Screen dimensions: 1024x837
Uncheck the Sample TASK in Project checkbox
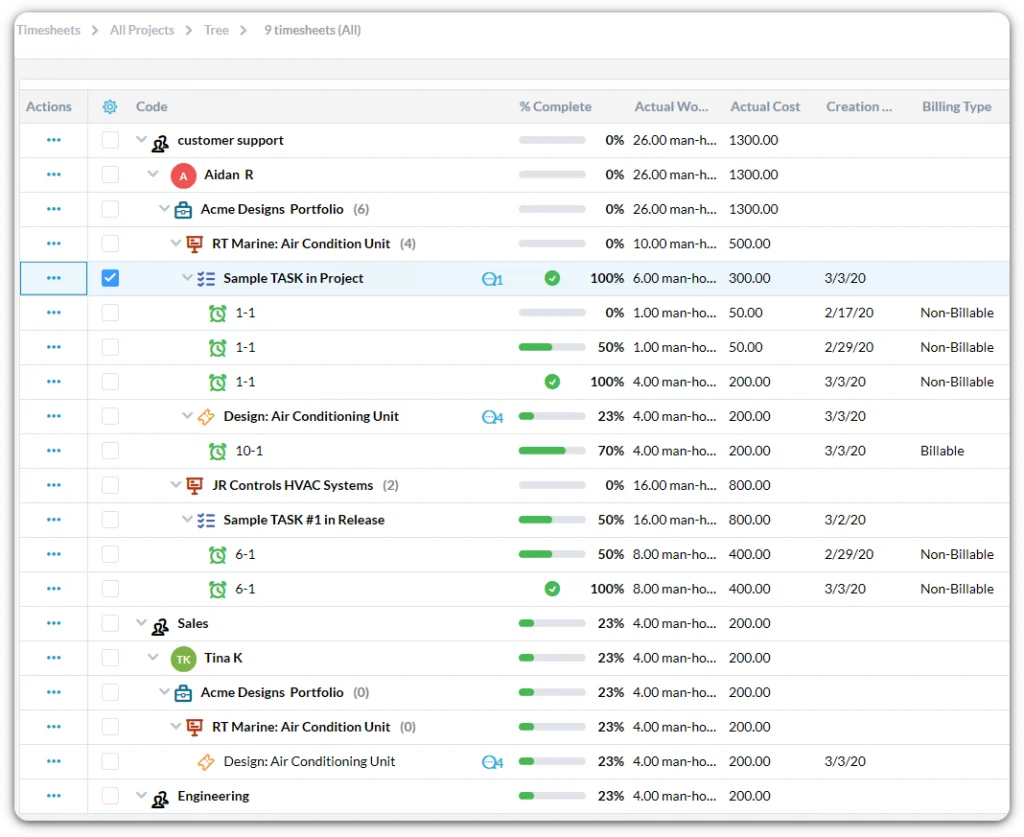[110, 278]
